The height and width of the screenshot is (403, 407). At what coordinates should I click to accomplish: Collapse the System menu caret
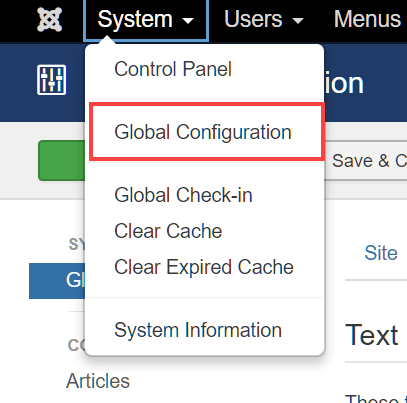tap(188, 21)
